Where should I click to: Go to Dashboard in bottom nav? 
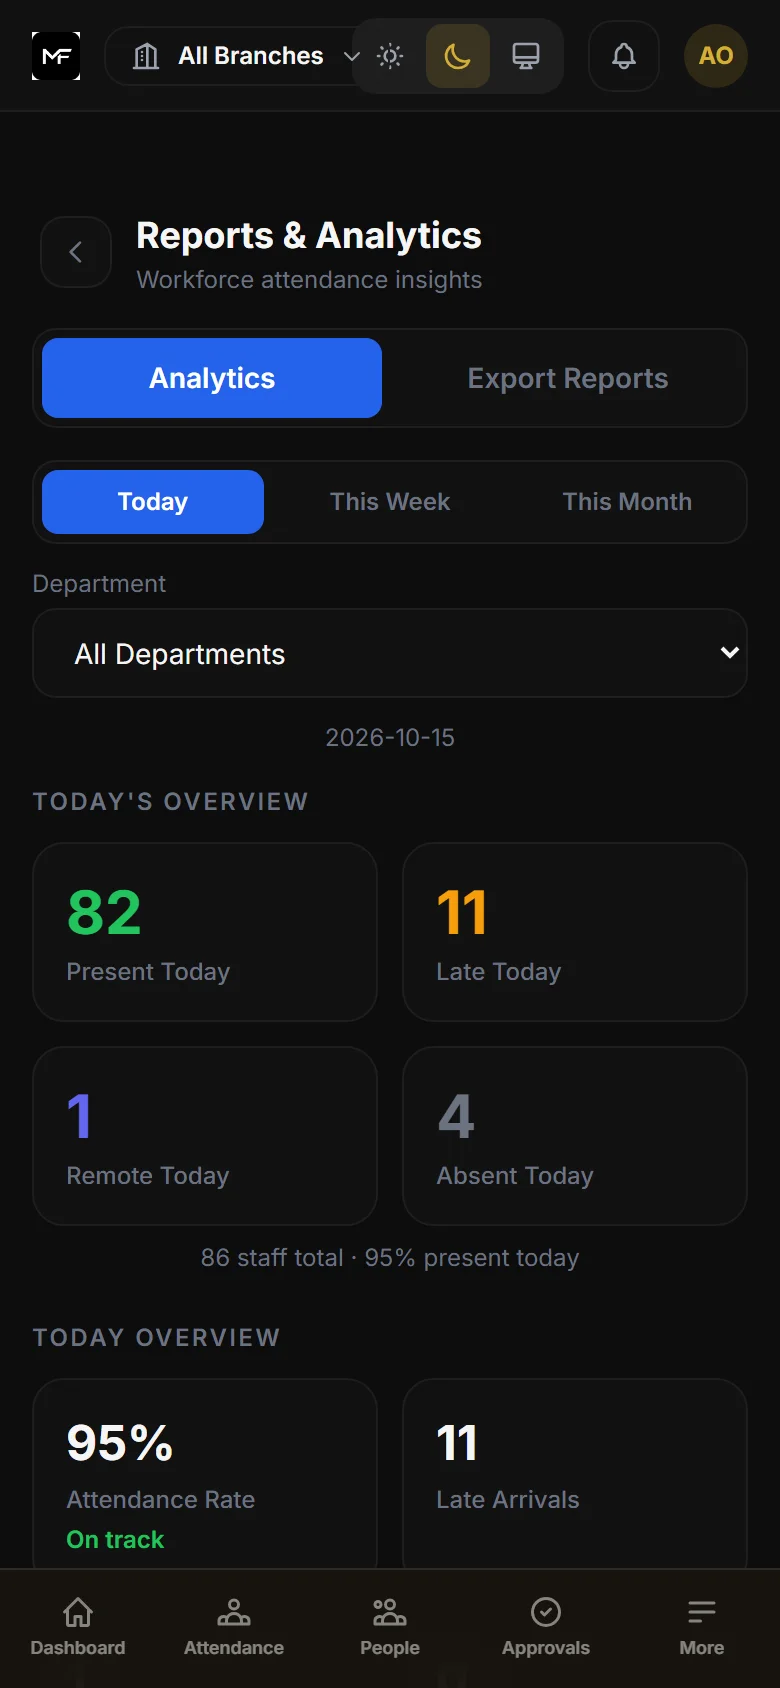(78, 1628)
